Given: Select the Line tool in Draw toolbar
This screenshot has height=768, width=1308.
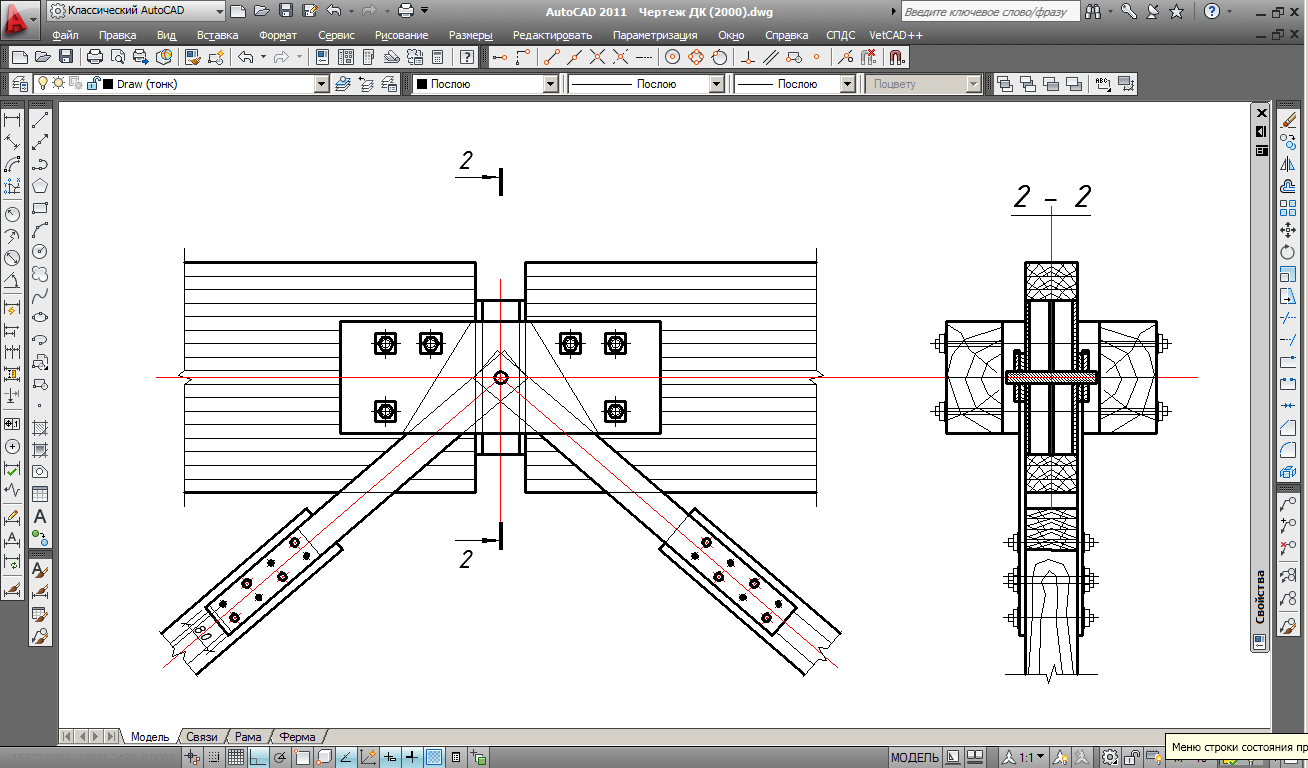Looking at the screenshot, I should pos(40,121).
